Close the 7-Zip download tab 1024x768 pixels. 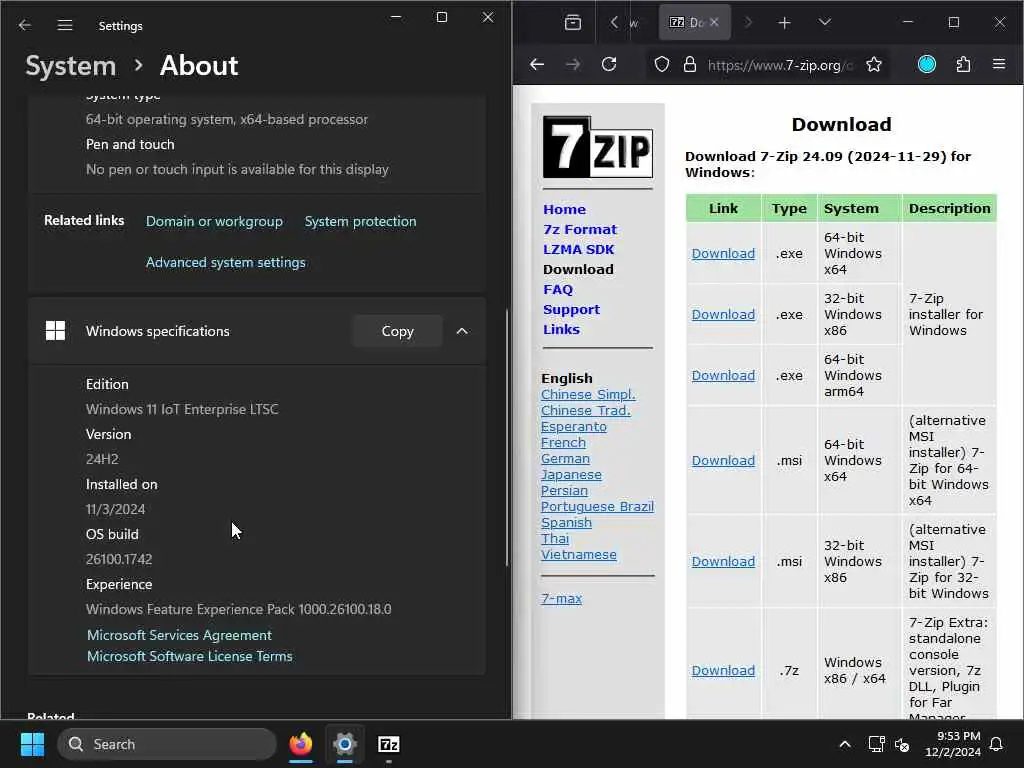pyautogui.click(x=714, y=22)
